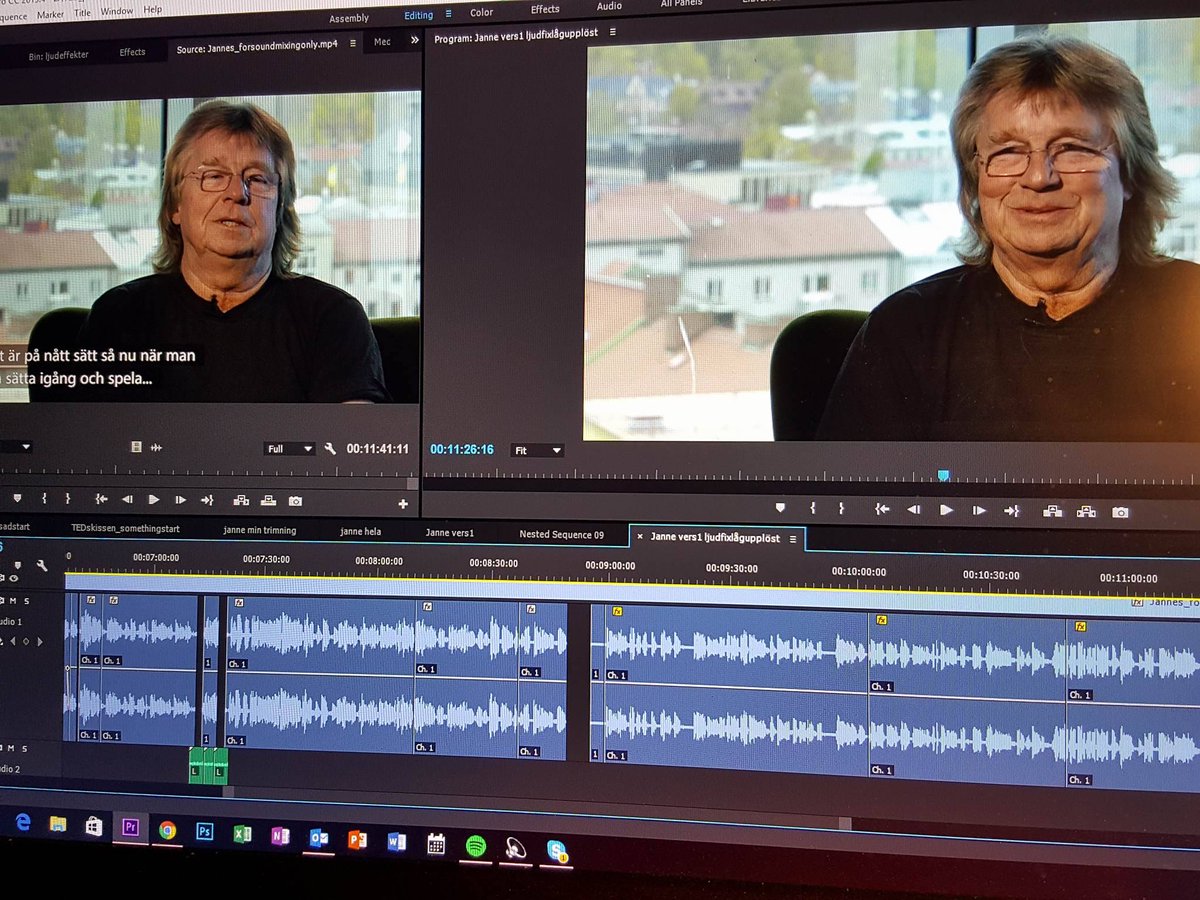Switch to Color workspace
The image size is (1200, 900).
[482, 12]
